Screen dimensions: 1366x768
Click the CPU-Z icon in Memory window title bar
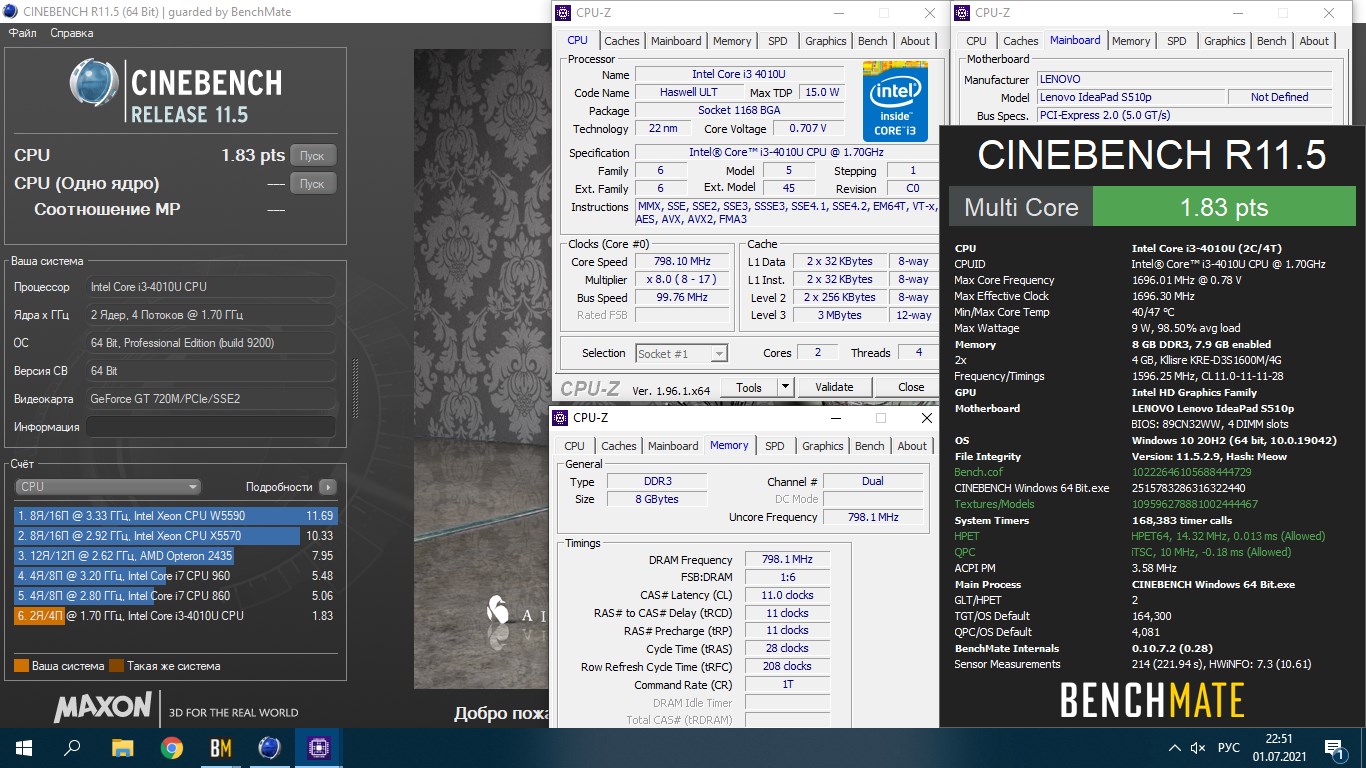[x=560, y=417]
